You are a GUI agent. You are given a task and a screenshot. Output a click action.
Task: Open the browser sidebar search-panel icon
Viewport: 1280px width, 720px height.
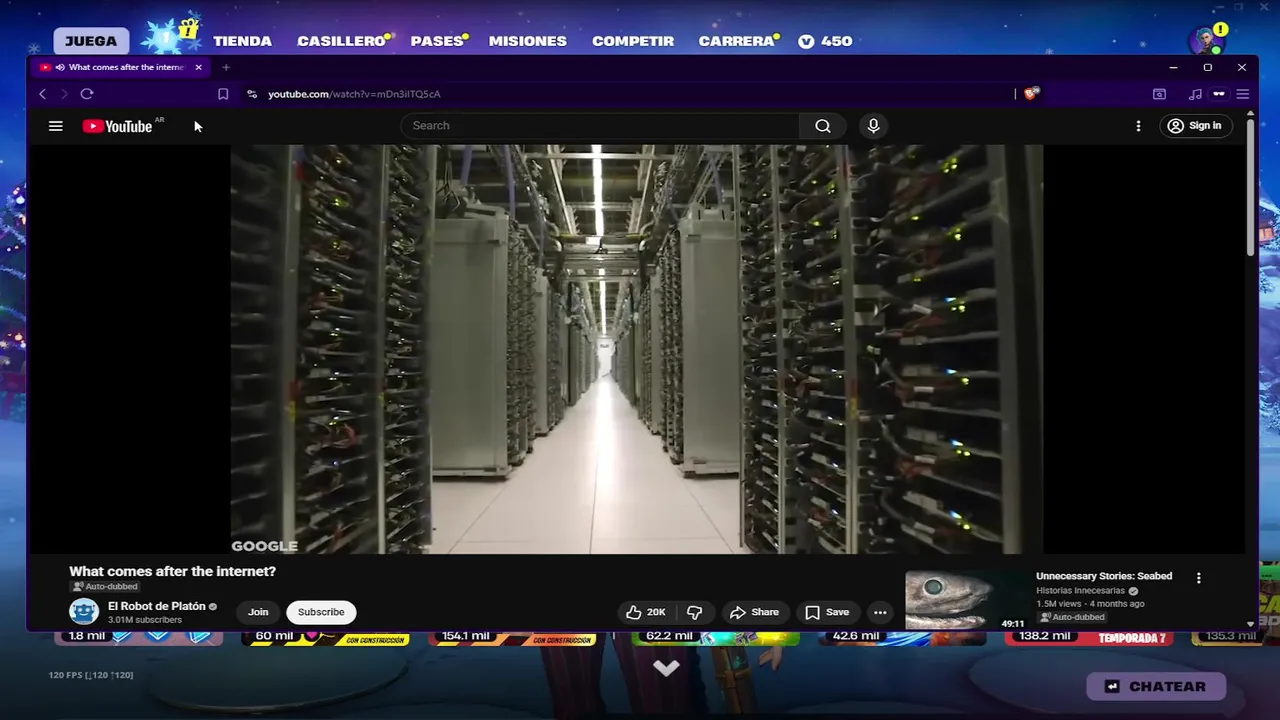(x=1159, y=94)
